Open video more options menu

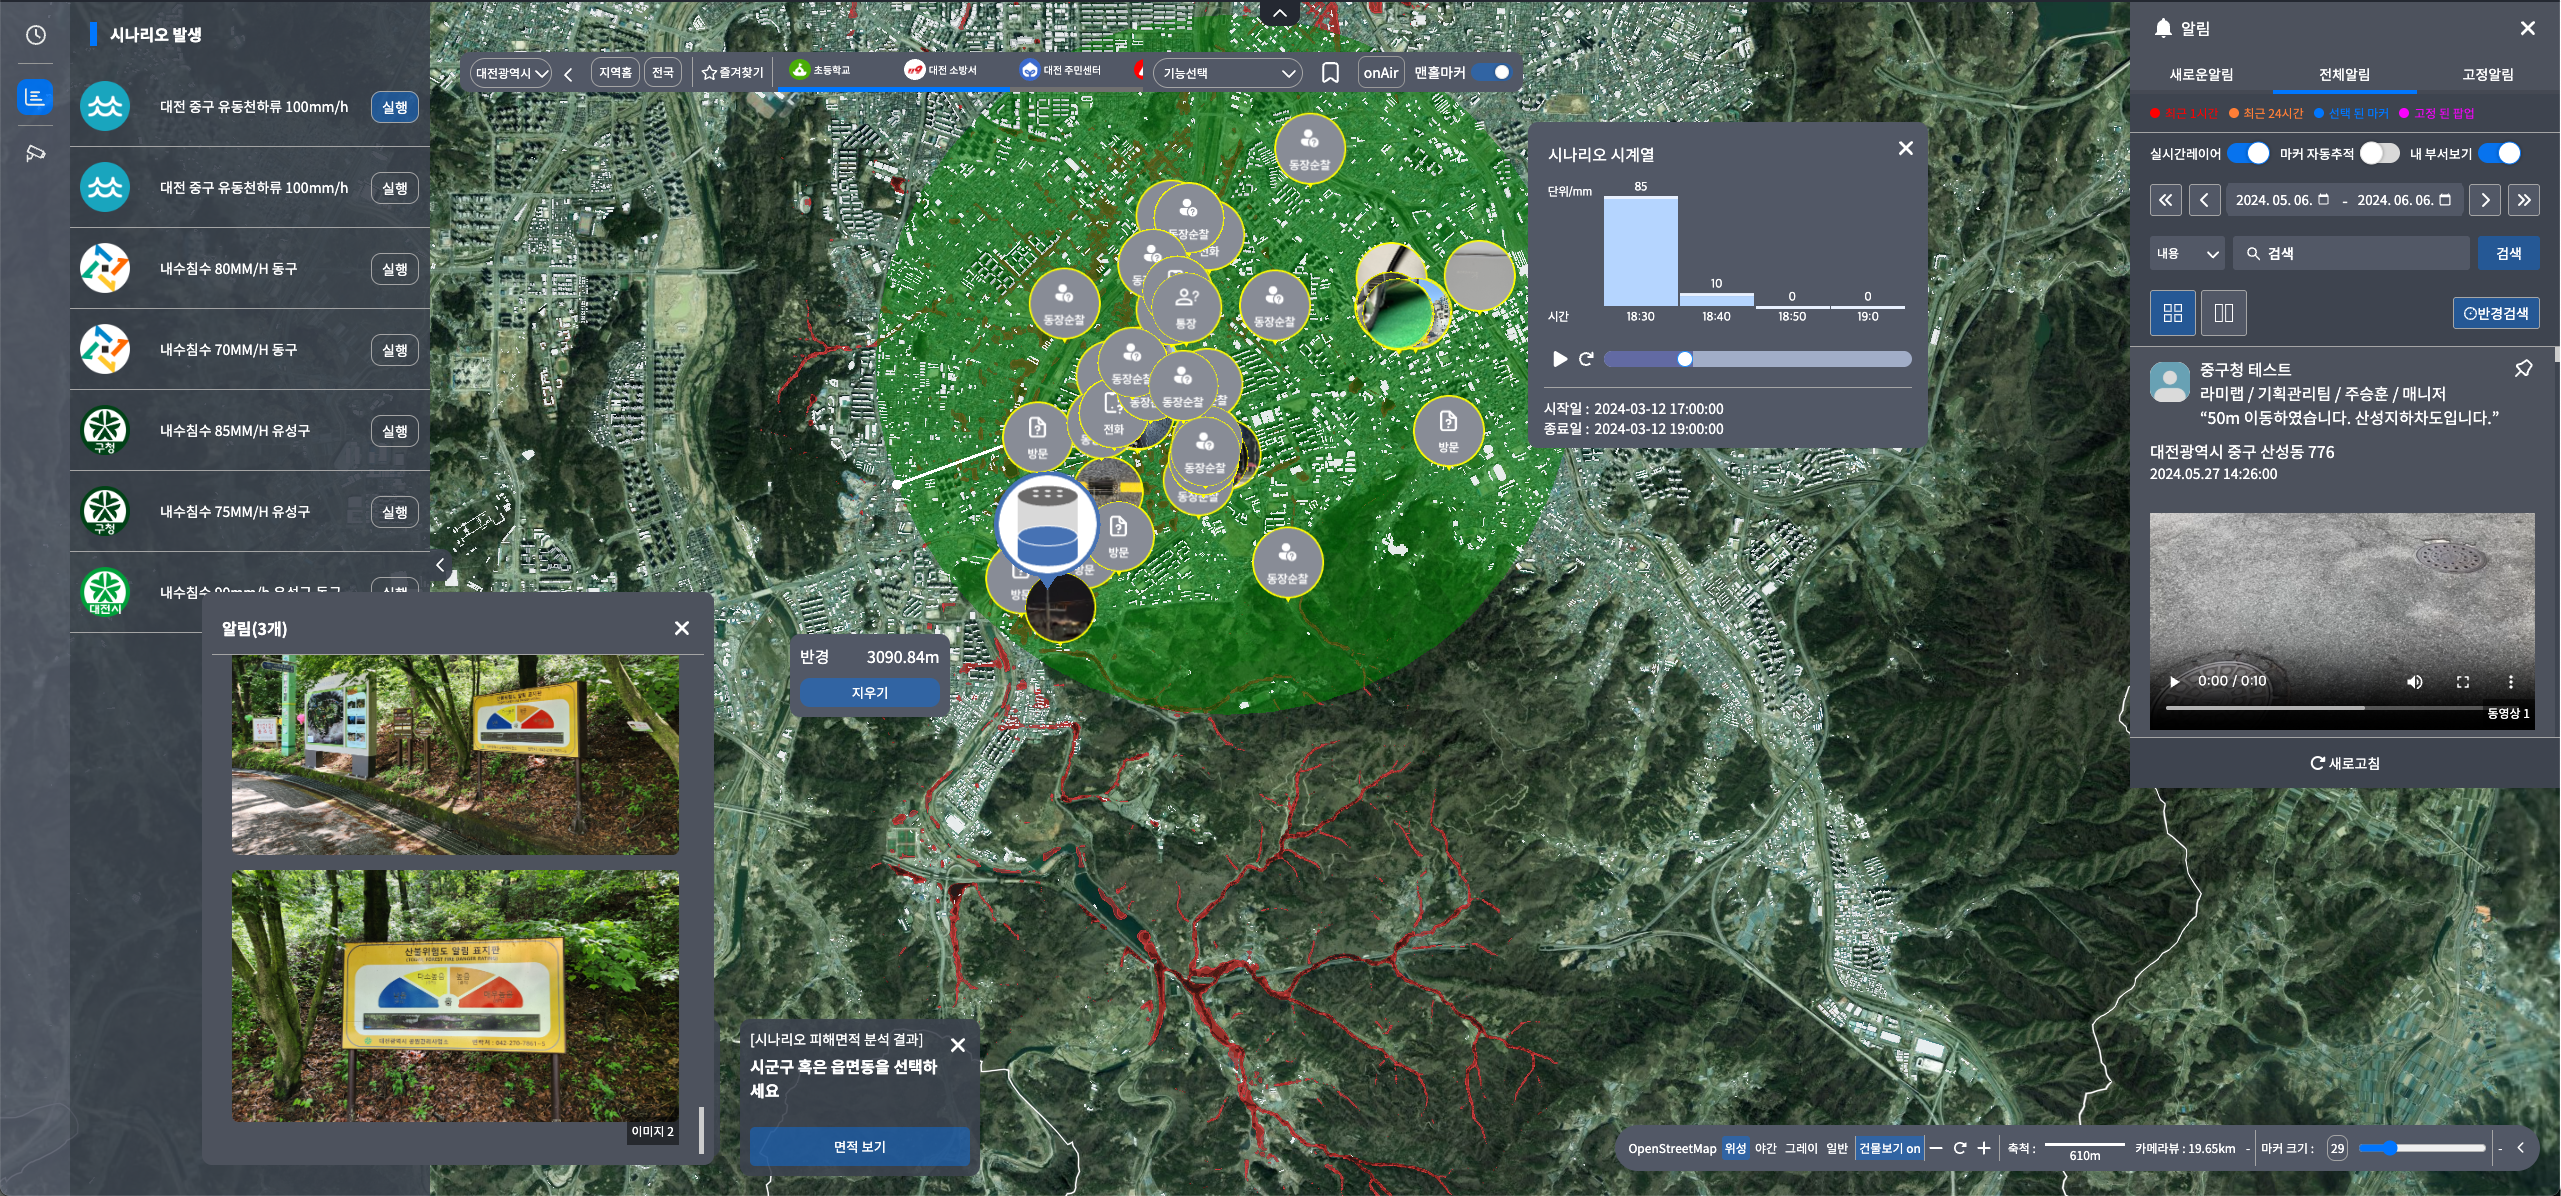click(x=2510, y=682)
